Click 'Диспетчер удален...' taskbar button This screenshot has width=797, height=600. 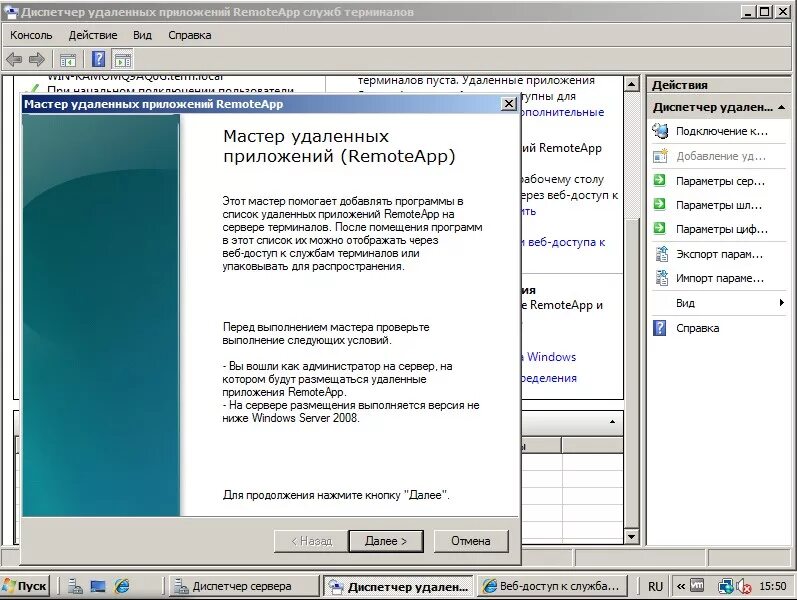point(398,586)
